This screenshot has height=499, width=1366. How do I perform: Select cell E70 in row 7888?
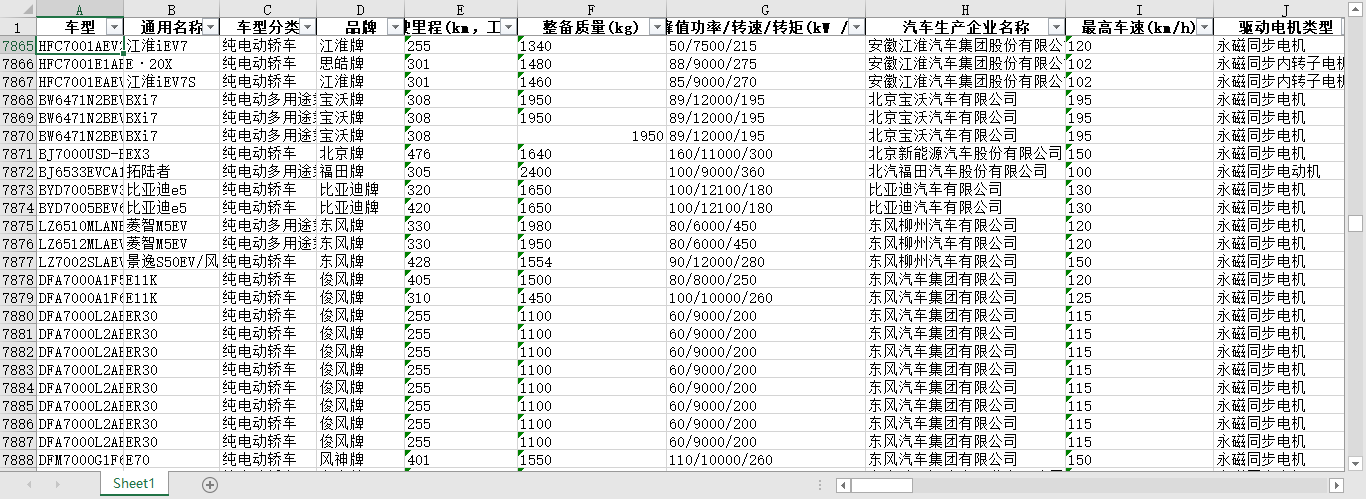[x=172, y=459]
